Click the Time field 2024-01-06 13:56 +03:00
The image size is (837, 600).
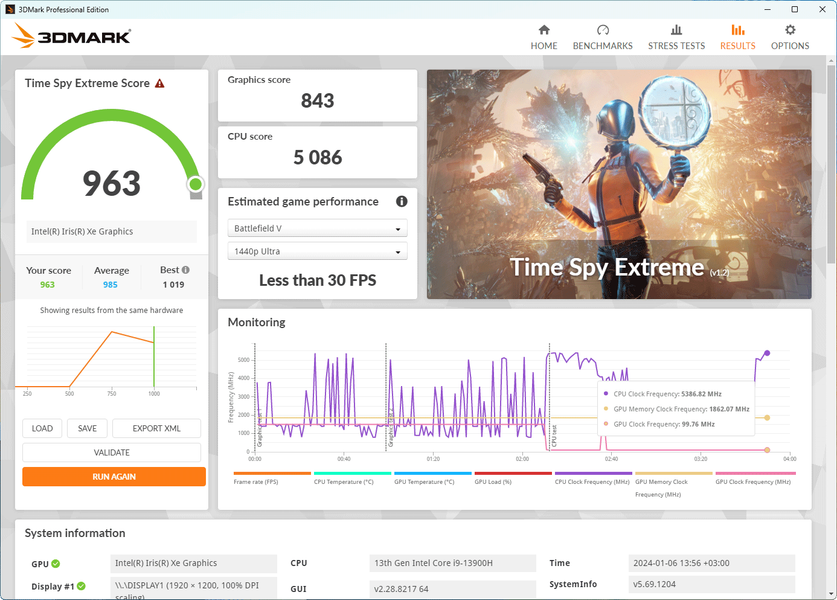712,563
